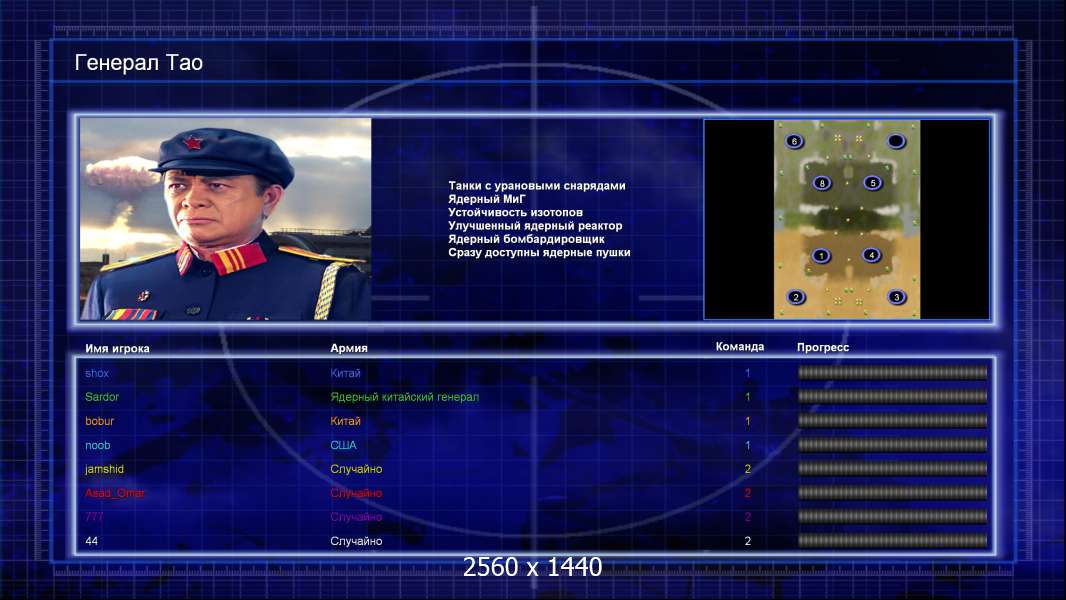
Task: Click Sardor's team number 1
Action: click(747, 397)
